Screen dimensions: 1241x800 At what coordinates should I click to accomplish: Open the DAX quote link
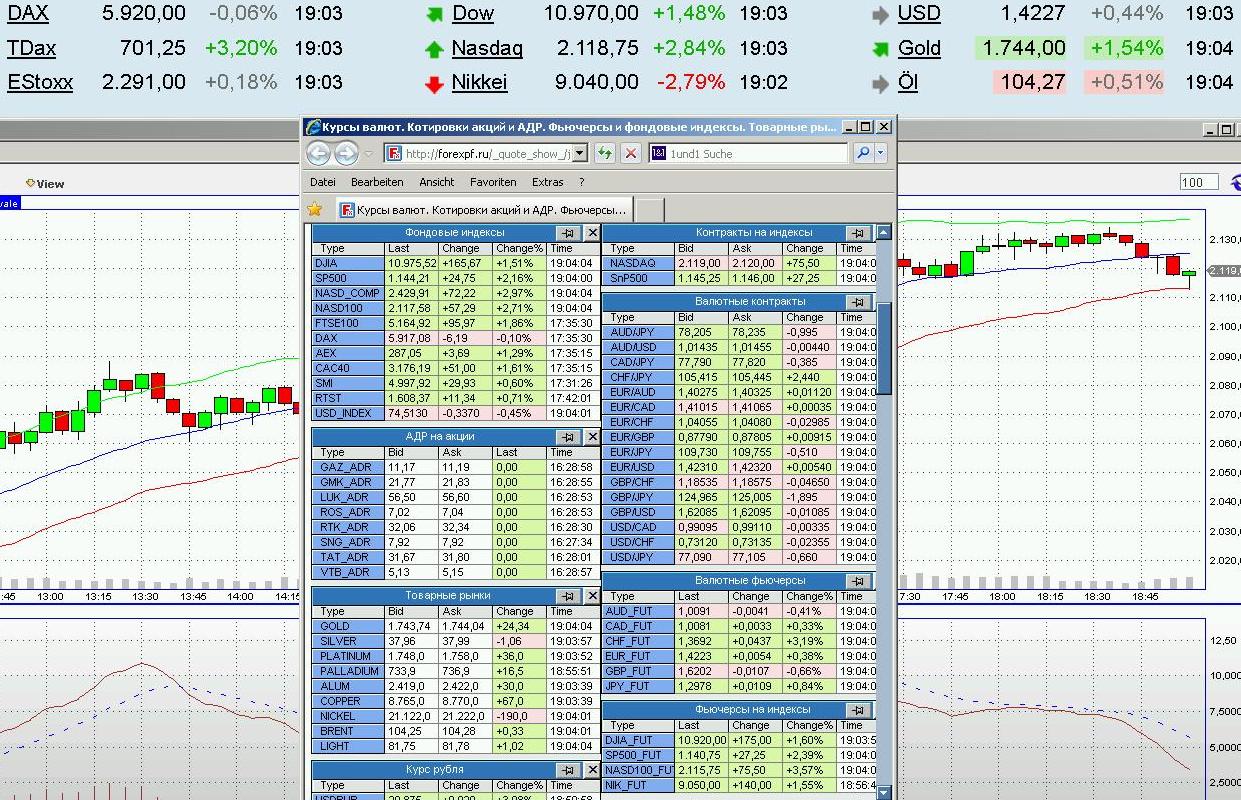28,14
